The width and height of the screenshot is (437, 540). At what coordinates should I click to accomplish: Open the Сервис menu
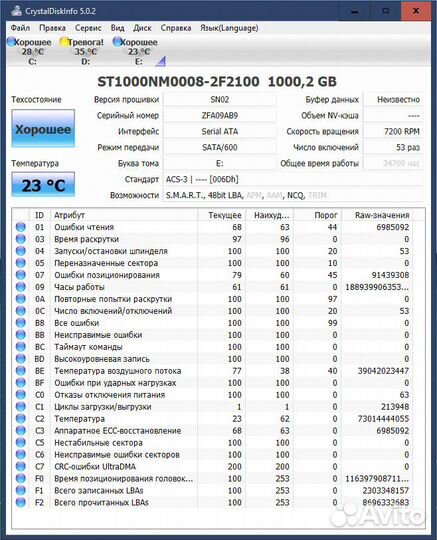[88, 28]
